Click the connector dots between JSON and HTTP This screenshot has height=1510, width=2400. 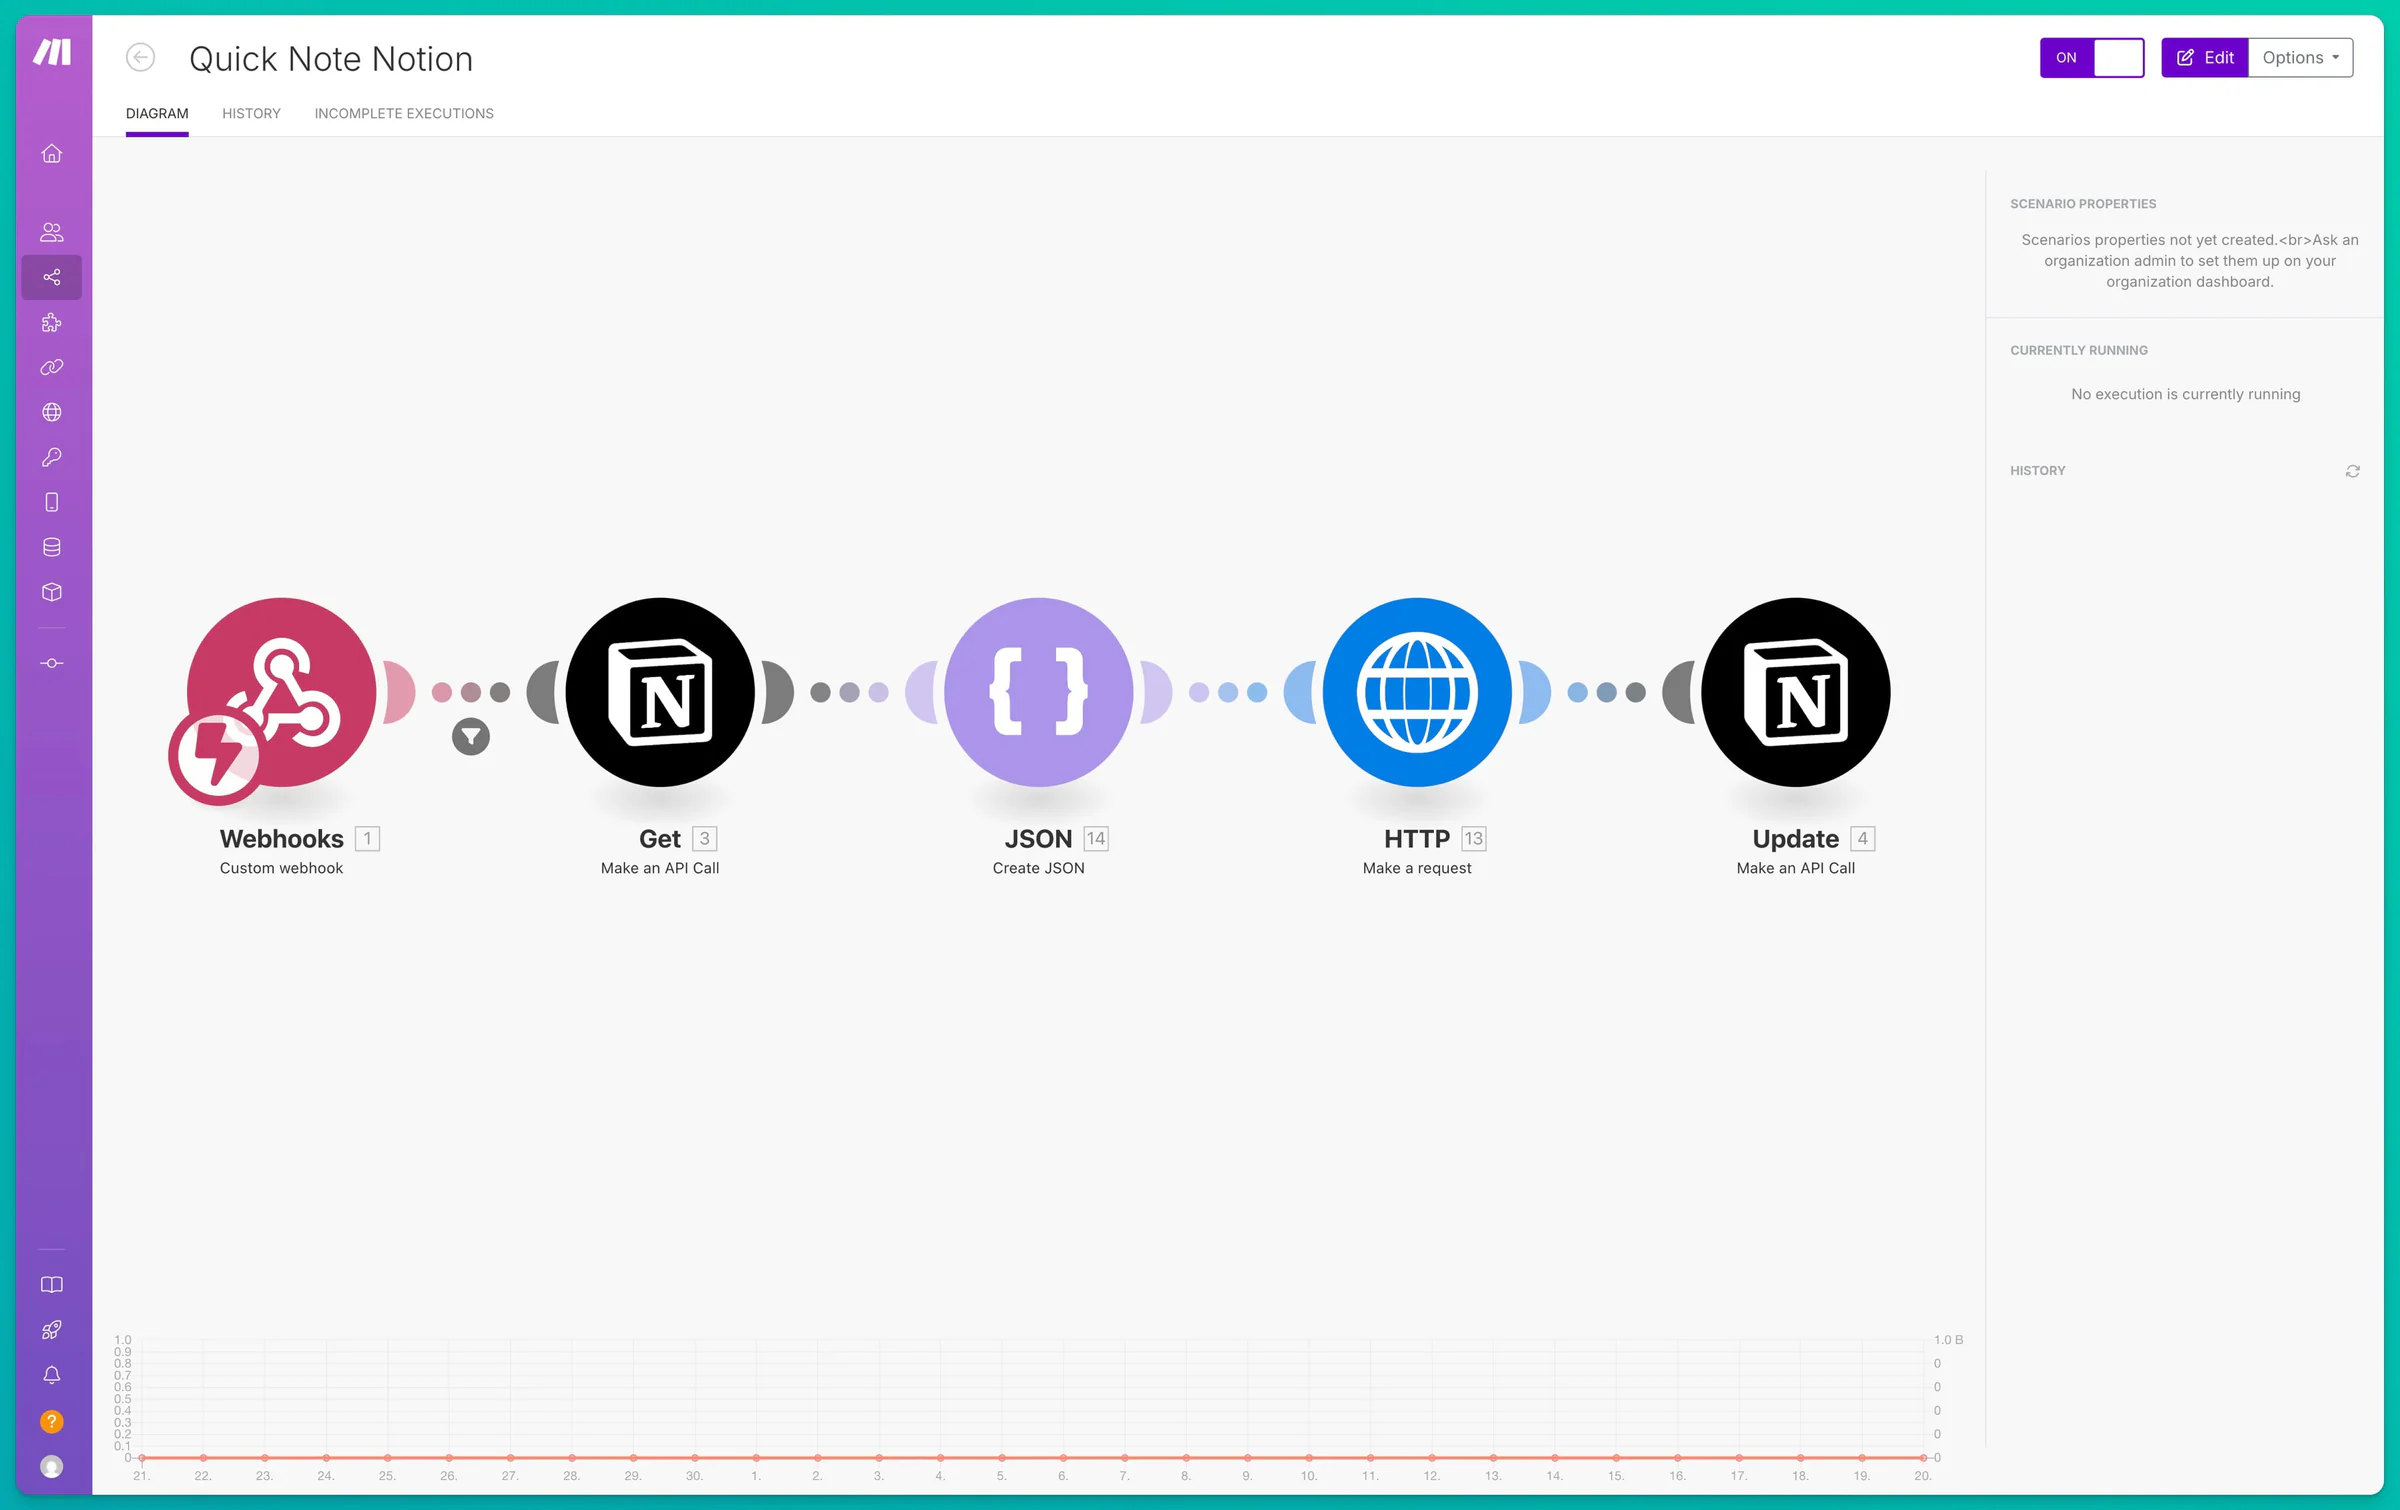[x=1228, y=692]
